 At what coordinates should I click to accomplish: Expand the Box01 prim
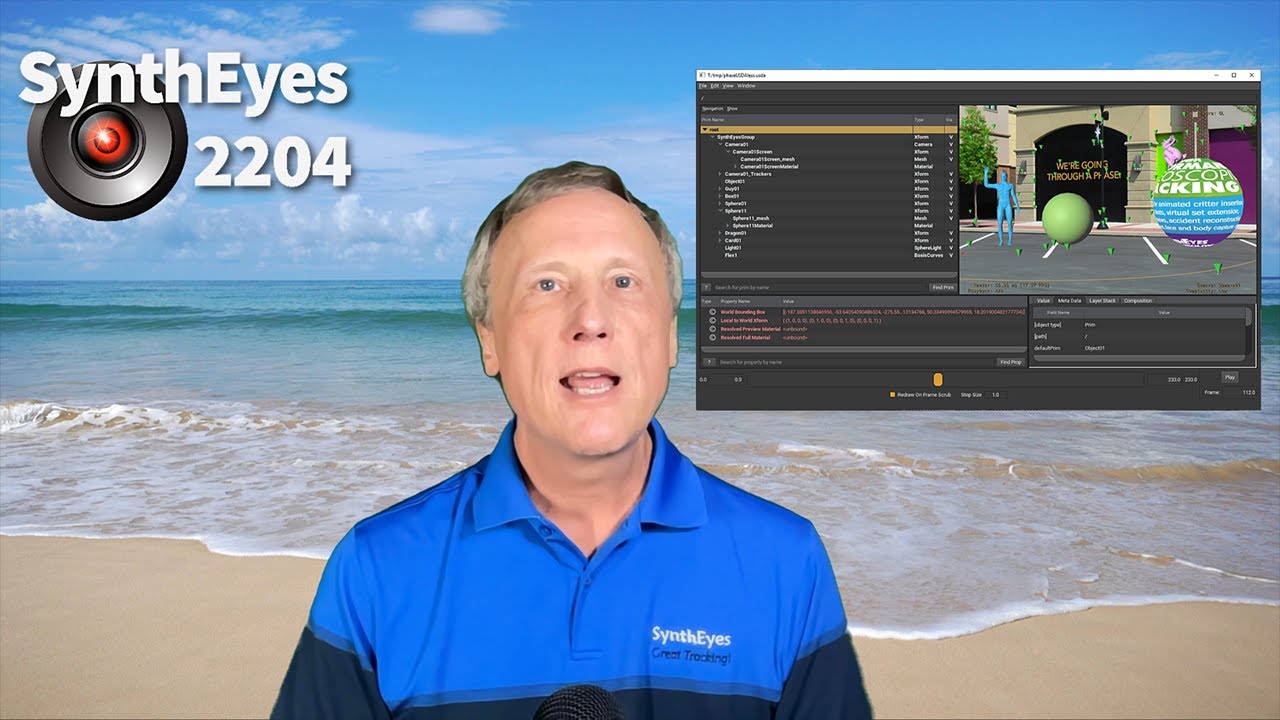[x=720, y=196]
